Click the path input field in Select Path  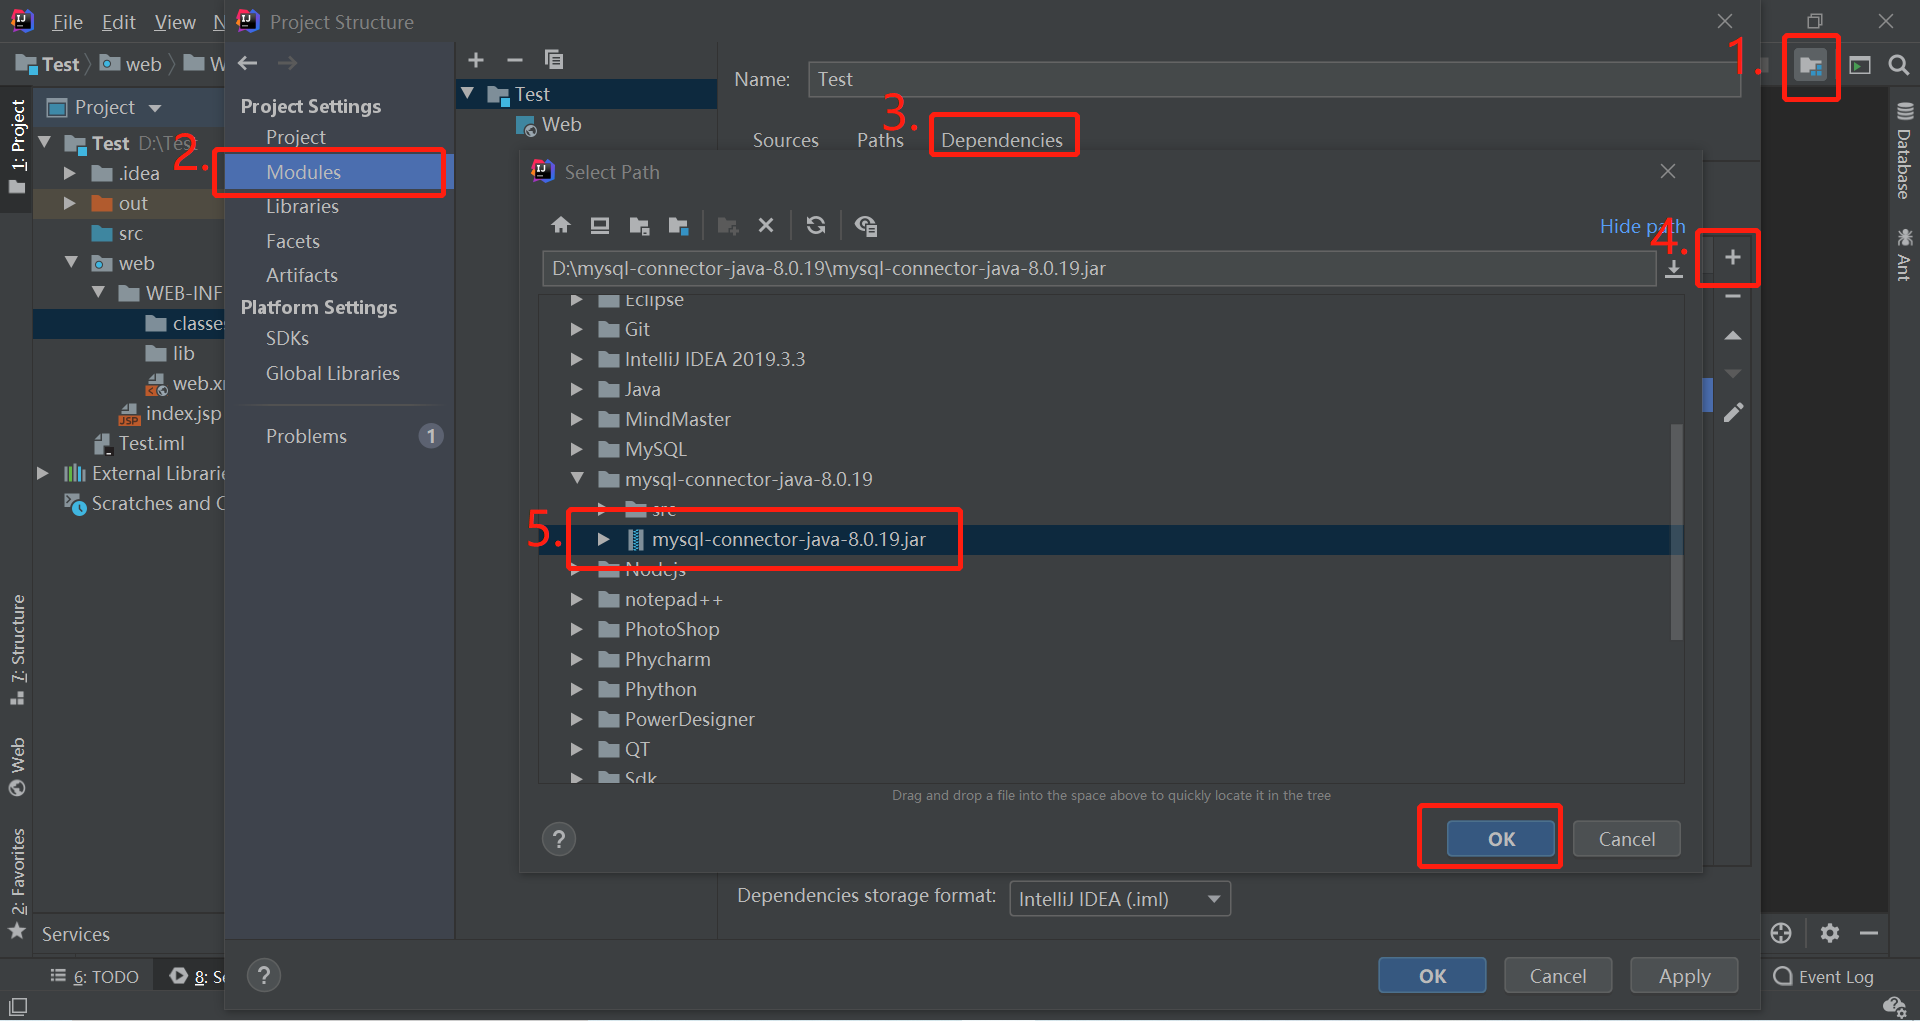1099,268
